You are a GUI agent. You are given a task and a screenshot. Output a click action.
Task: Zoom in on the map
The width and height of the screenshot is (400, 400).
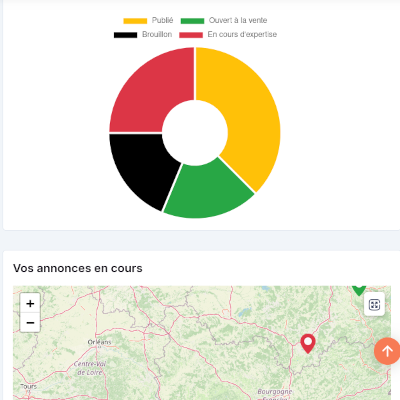(30, 303)
